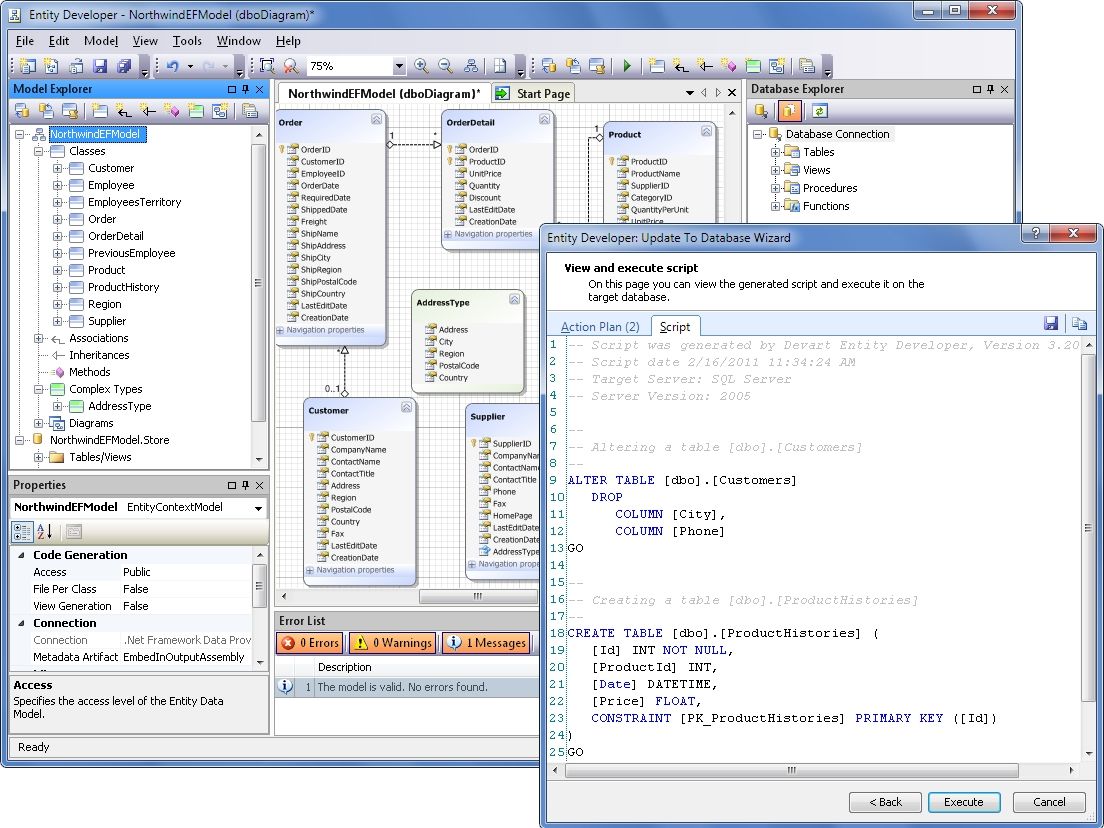This screenshot has height=828, width=1104.
Task: Open the Tools menu
Action: (x=187, y=41)
